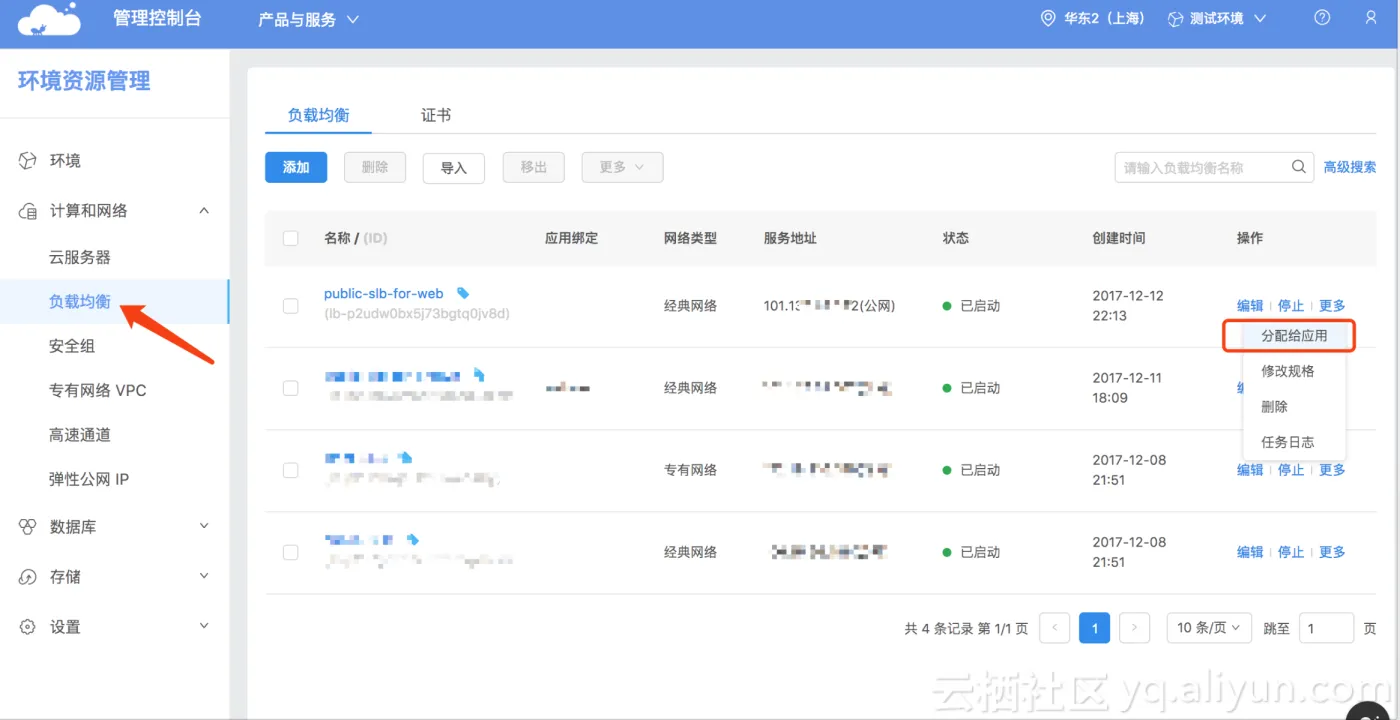Open the 产品与服务 dropdown
This screenshot has width=1400, height=720.
pyautogui.click(x=308, y=19)
